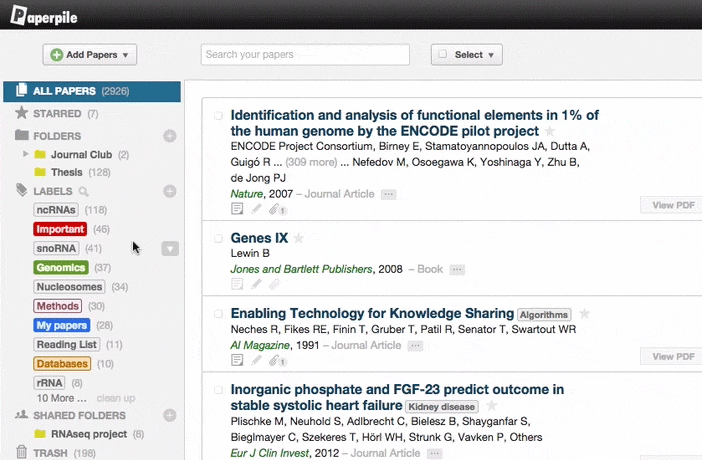Expand the Journal Club folder
The height and width of the screenshot is (460, 702).
(x=27, y=154)
